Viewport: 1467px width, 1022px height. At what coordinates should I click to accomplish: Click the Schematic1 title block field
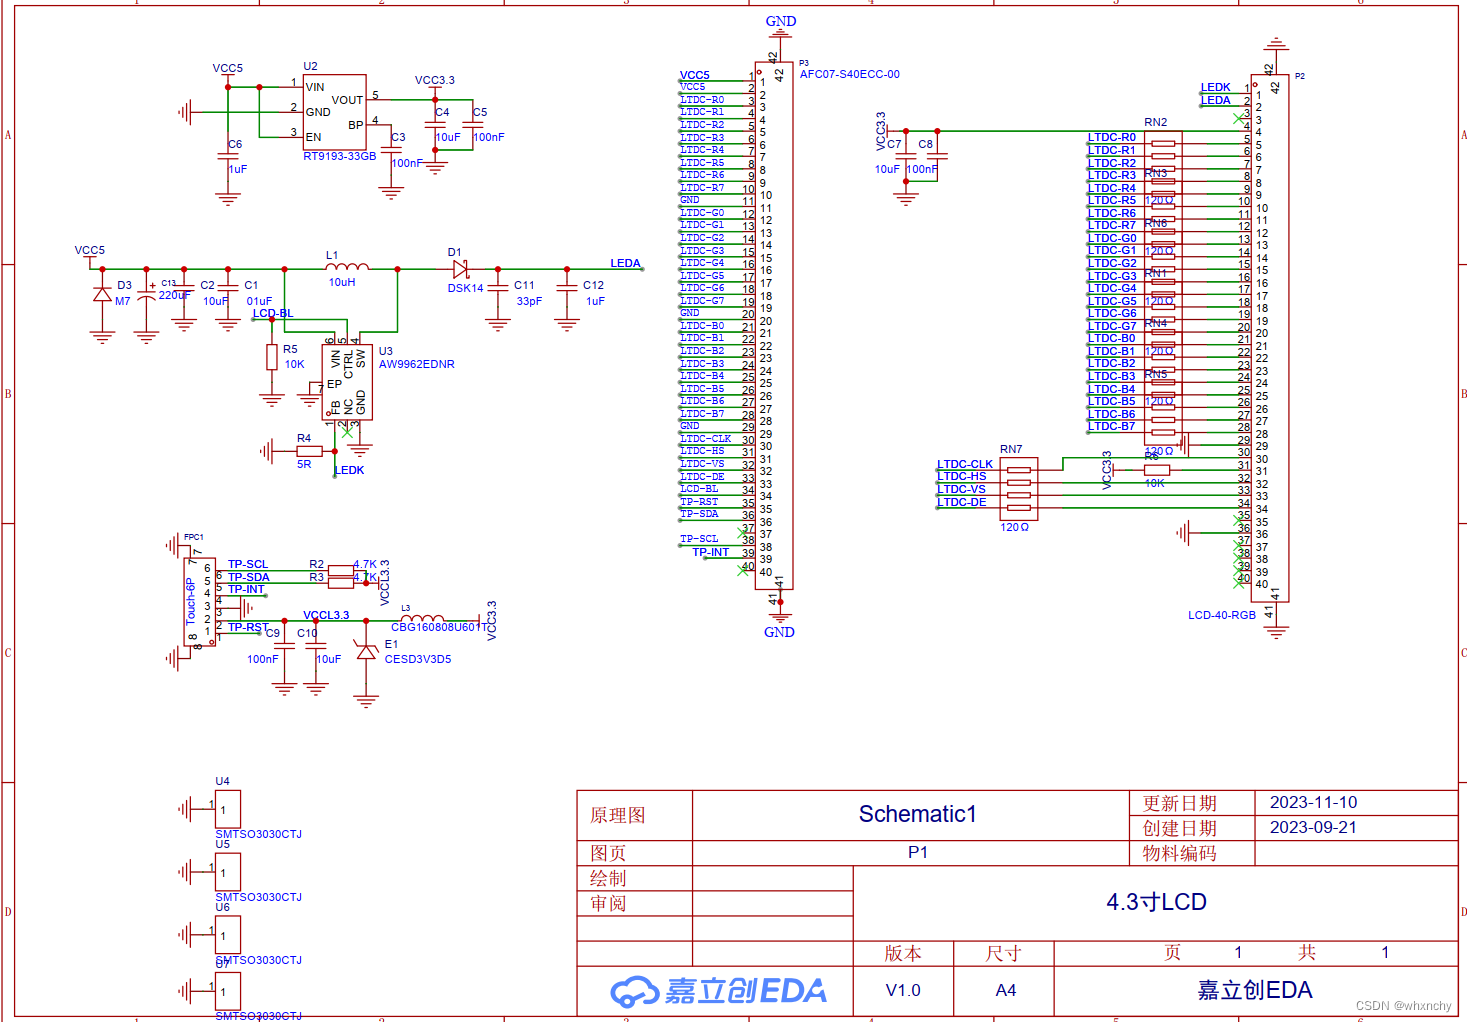917,813
